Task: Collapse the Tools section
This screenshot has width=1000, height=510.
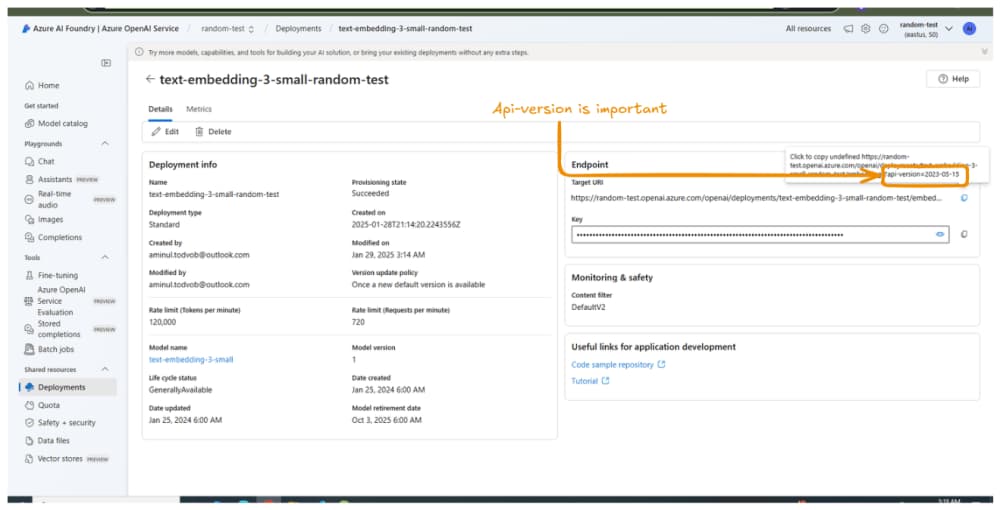Action: 105,258
